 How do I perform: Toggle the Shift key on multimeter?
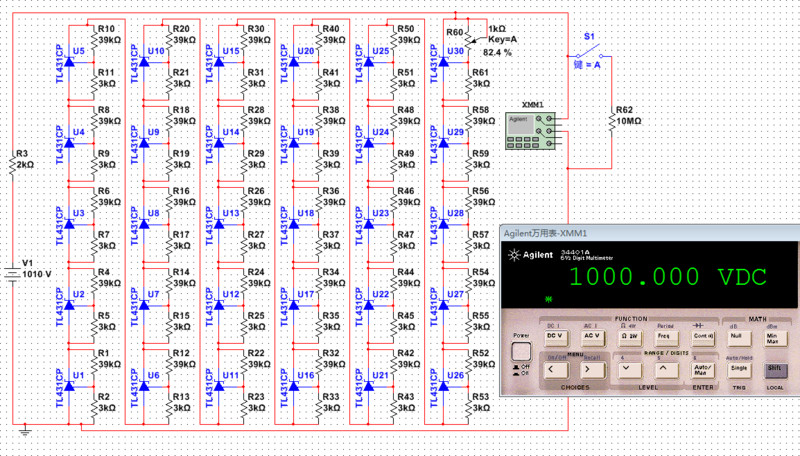click(x=773, y=369)
